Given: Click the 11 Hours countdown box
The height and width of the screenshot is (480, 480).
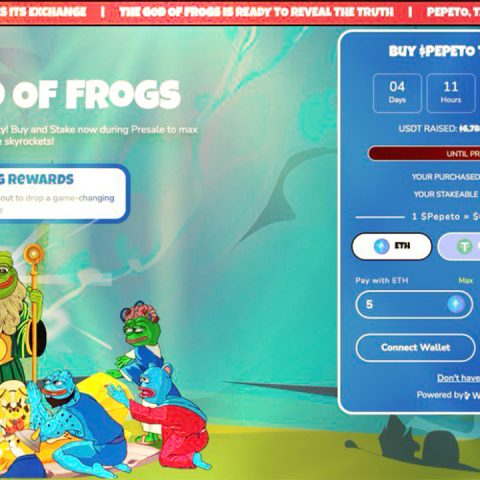Looking at the screenshot, I should click(451, 93).
